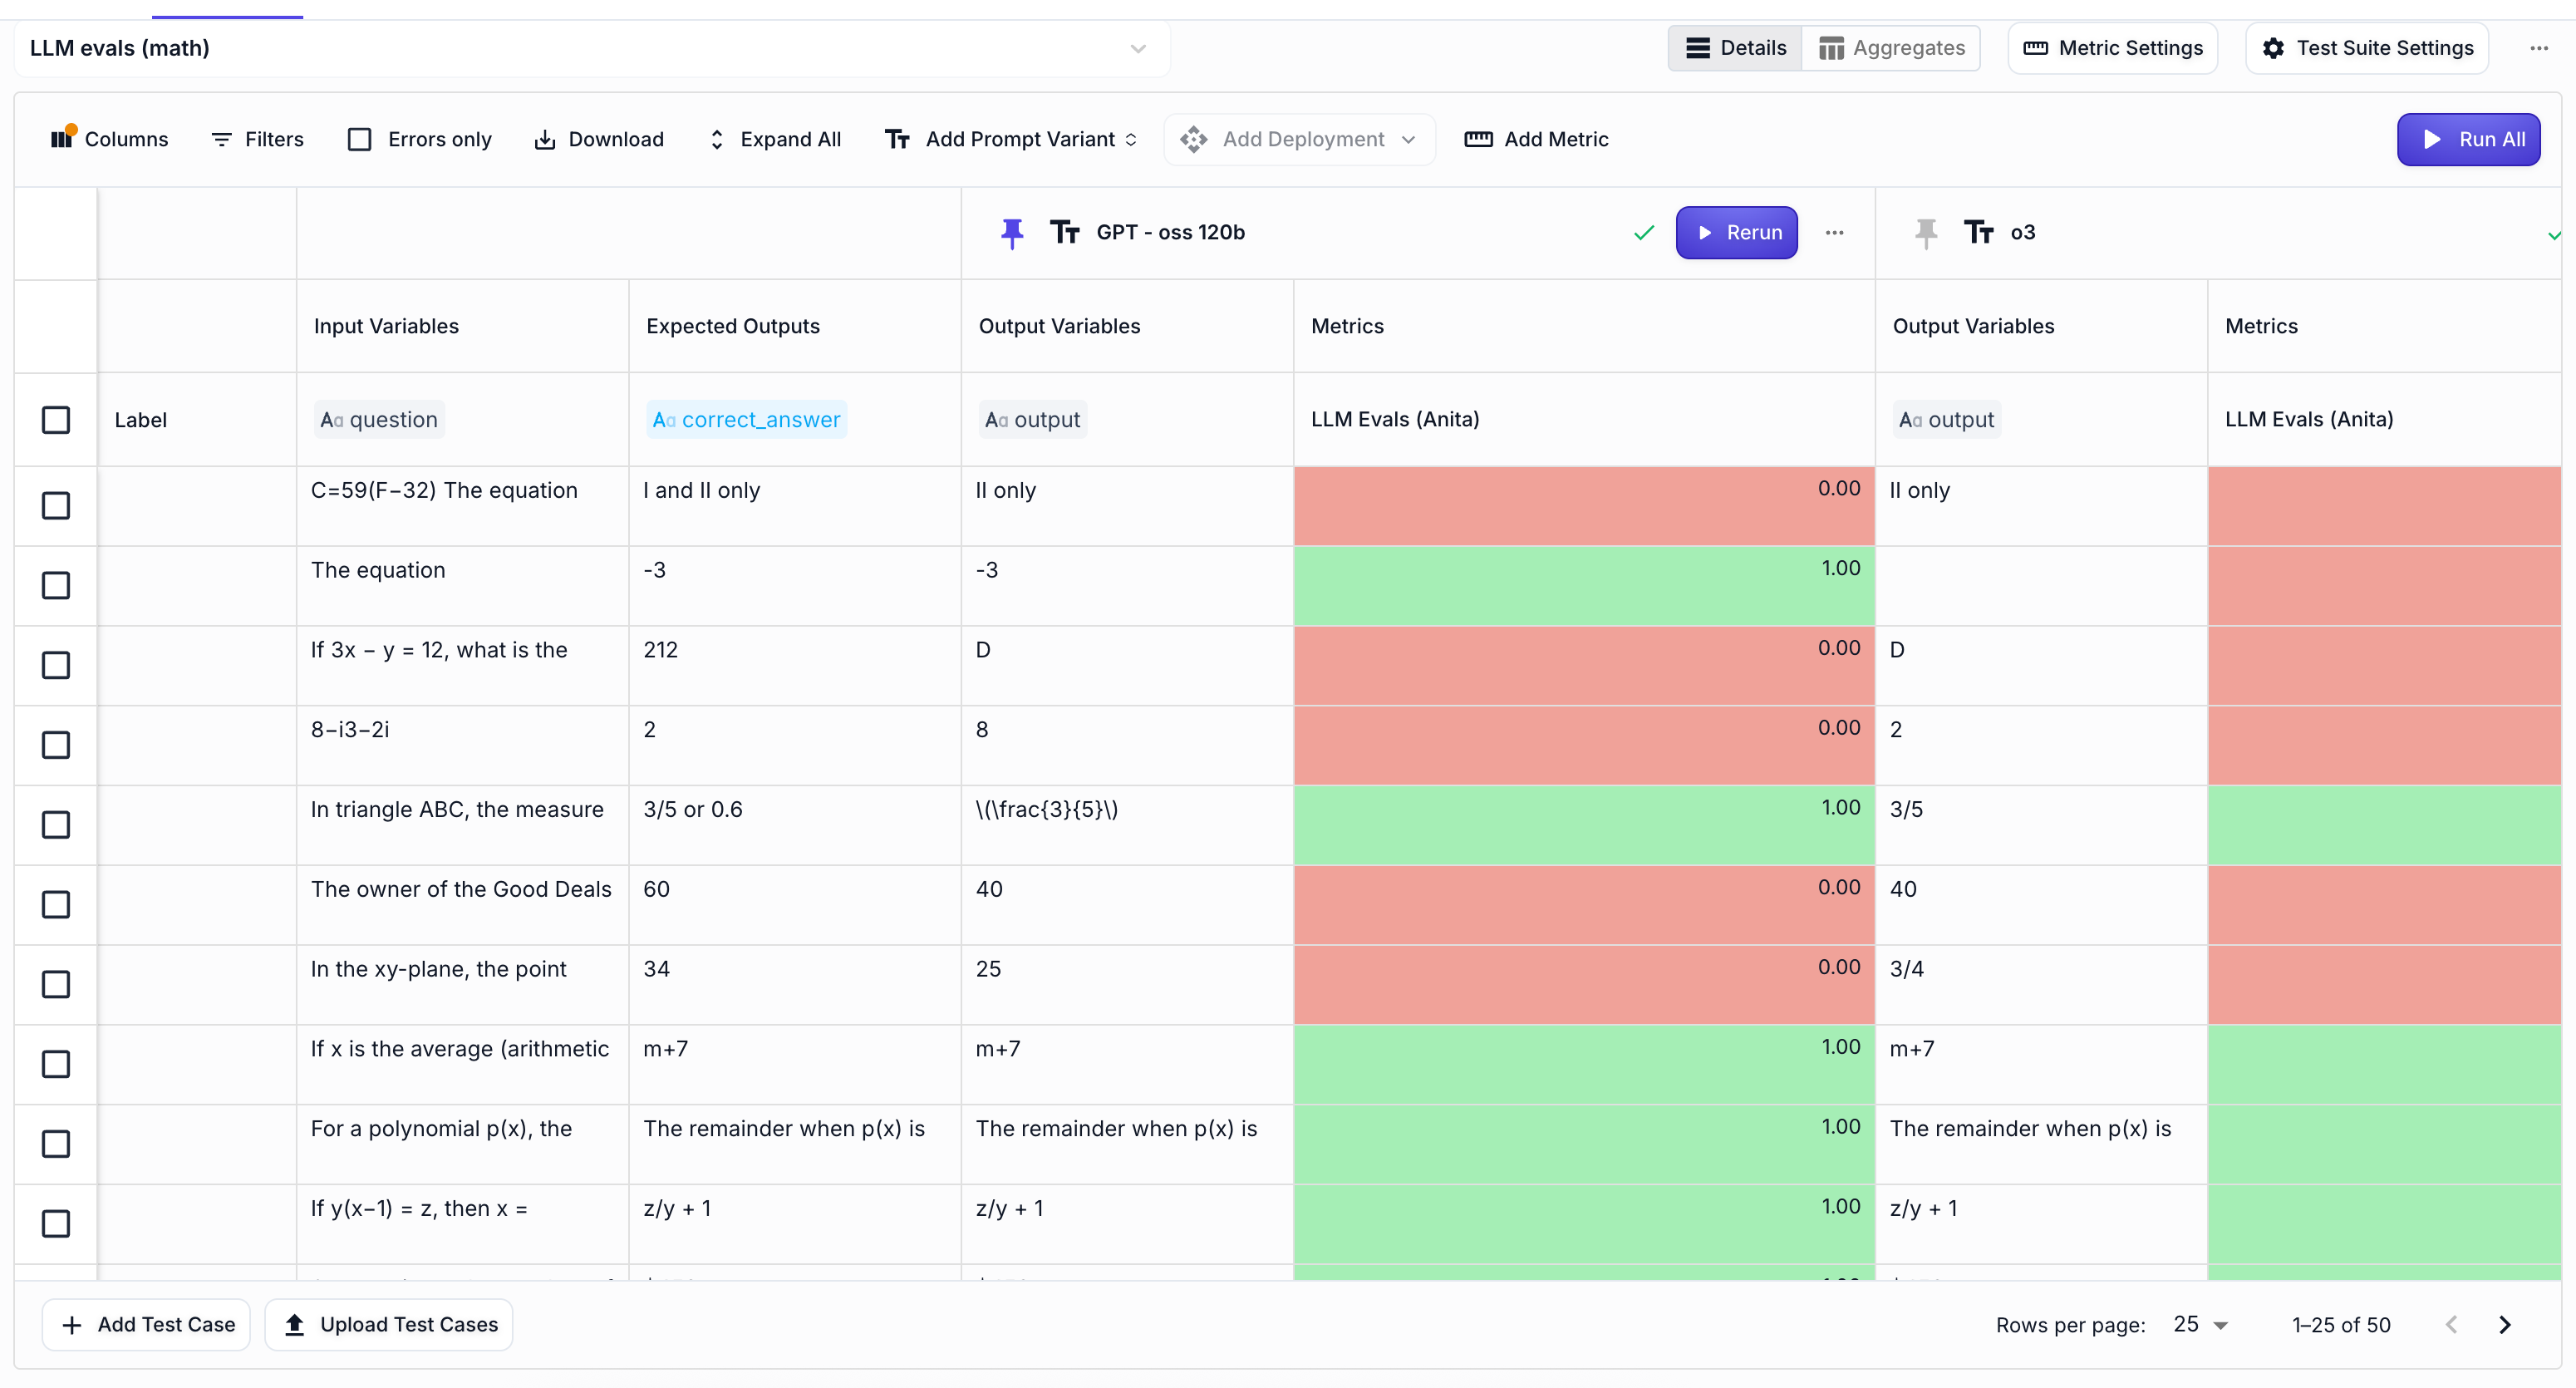Click the Download icon
The width and height of the screenshot is (2576, 1388).
point(544,139)
